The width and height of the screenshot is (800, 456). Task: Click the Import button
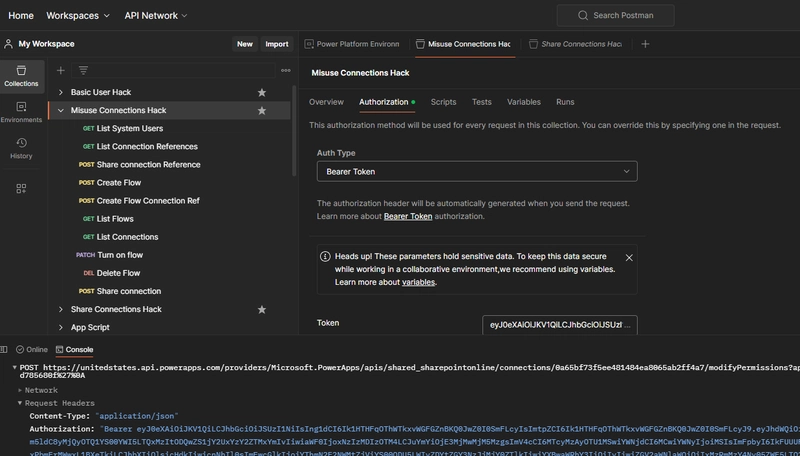pos(276,44)
